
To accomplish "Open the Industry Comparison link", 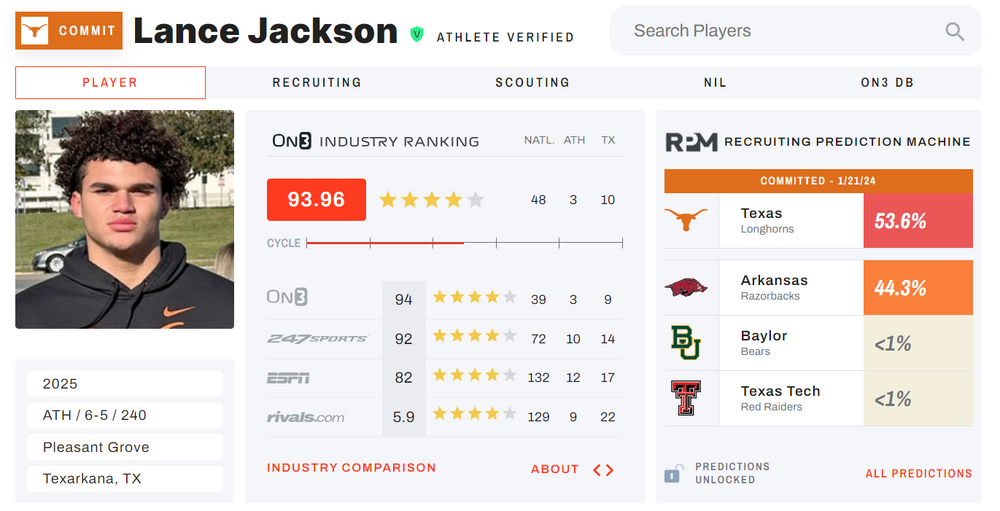I will [x=351, y=468].
